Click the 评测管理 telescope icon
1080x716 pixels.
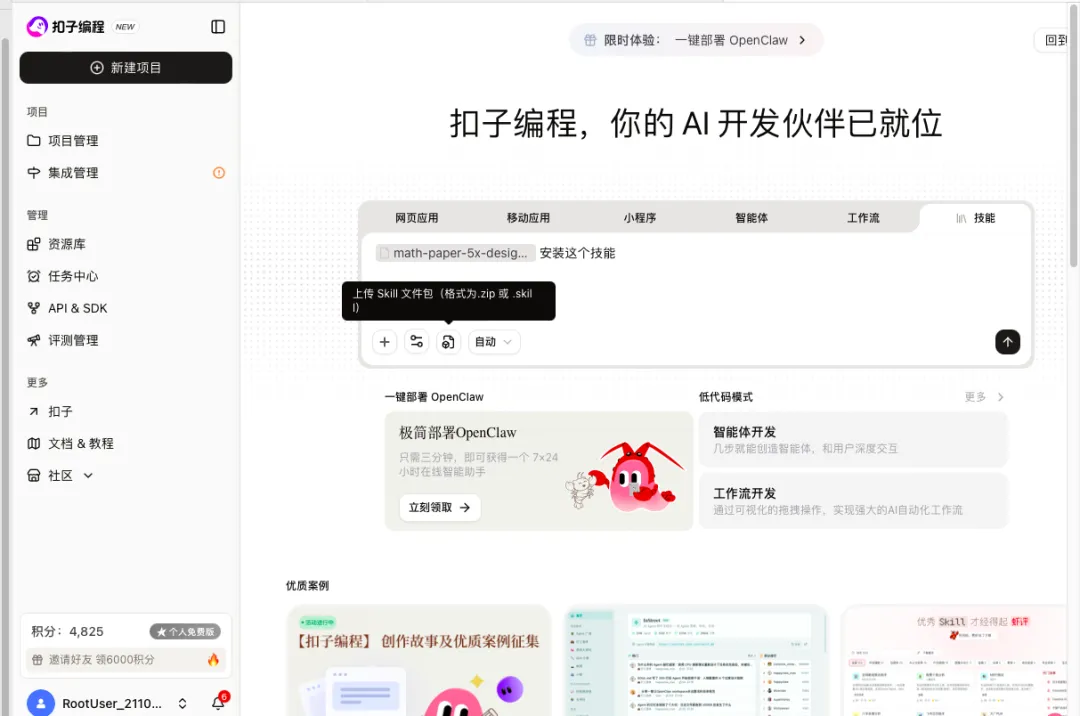pyautogui.click(x=34, y=340)
